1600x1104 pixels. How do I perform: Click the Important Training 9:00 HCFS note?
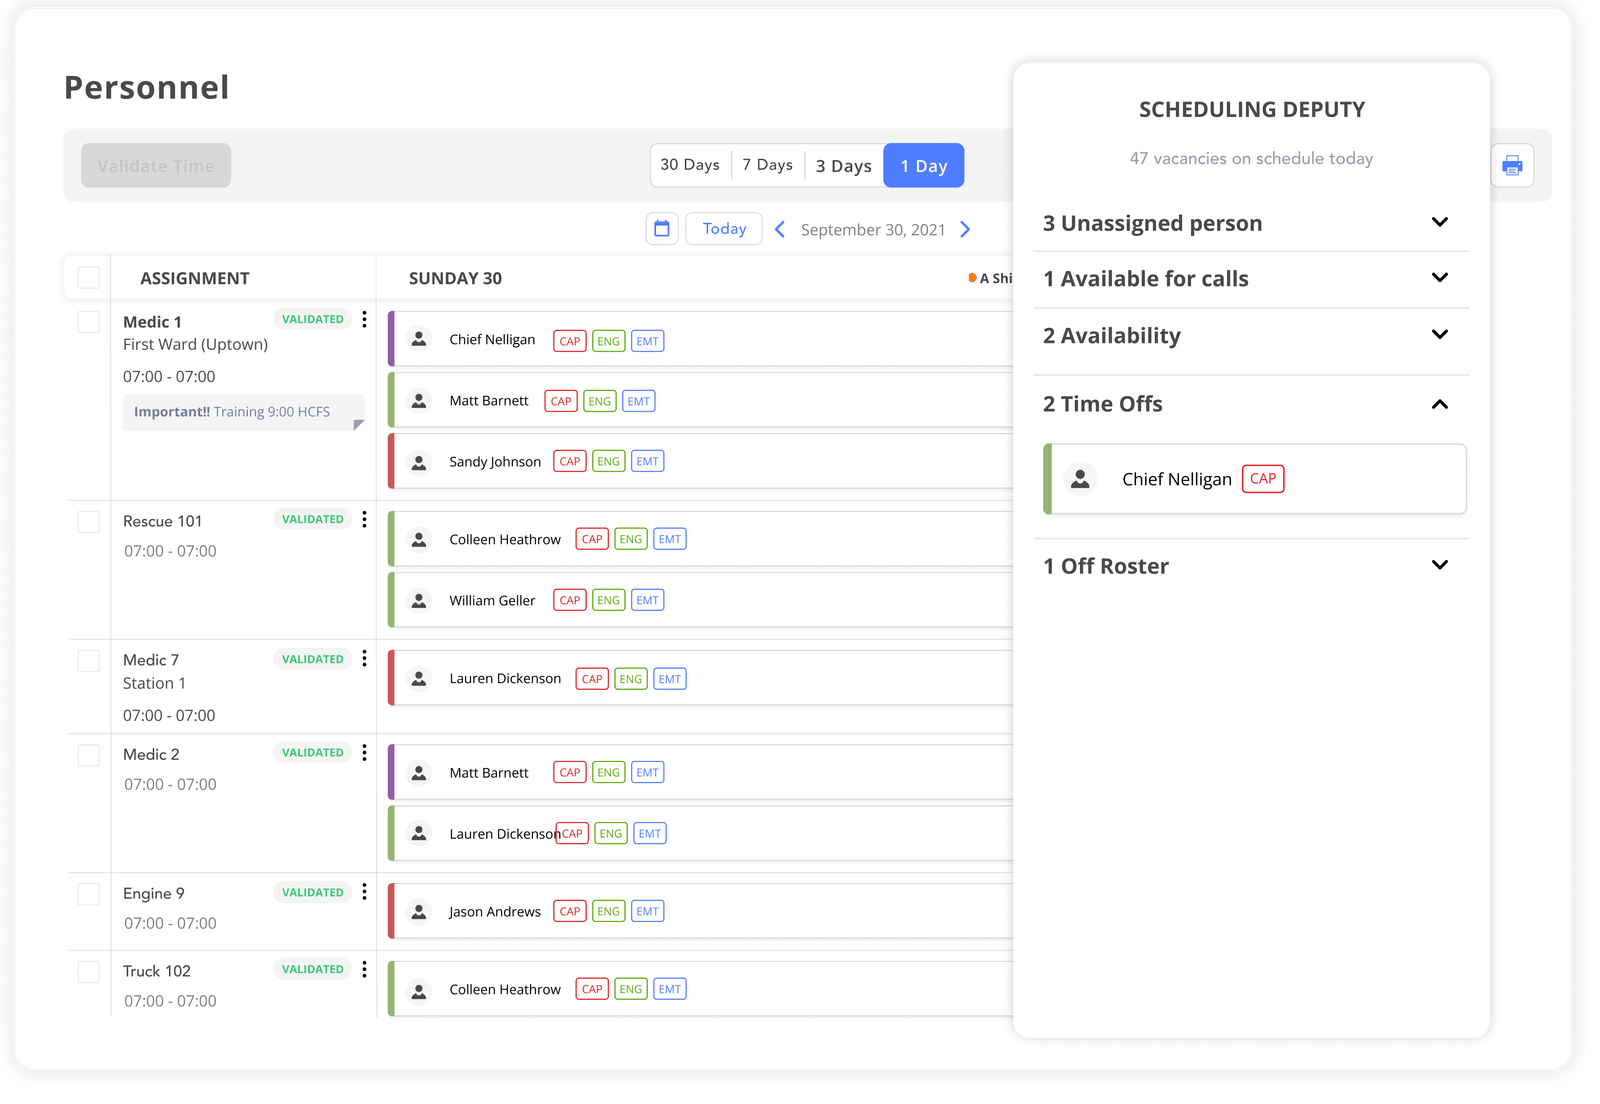(243, 411)
